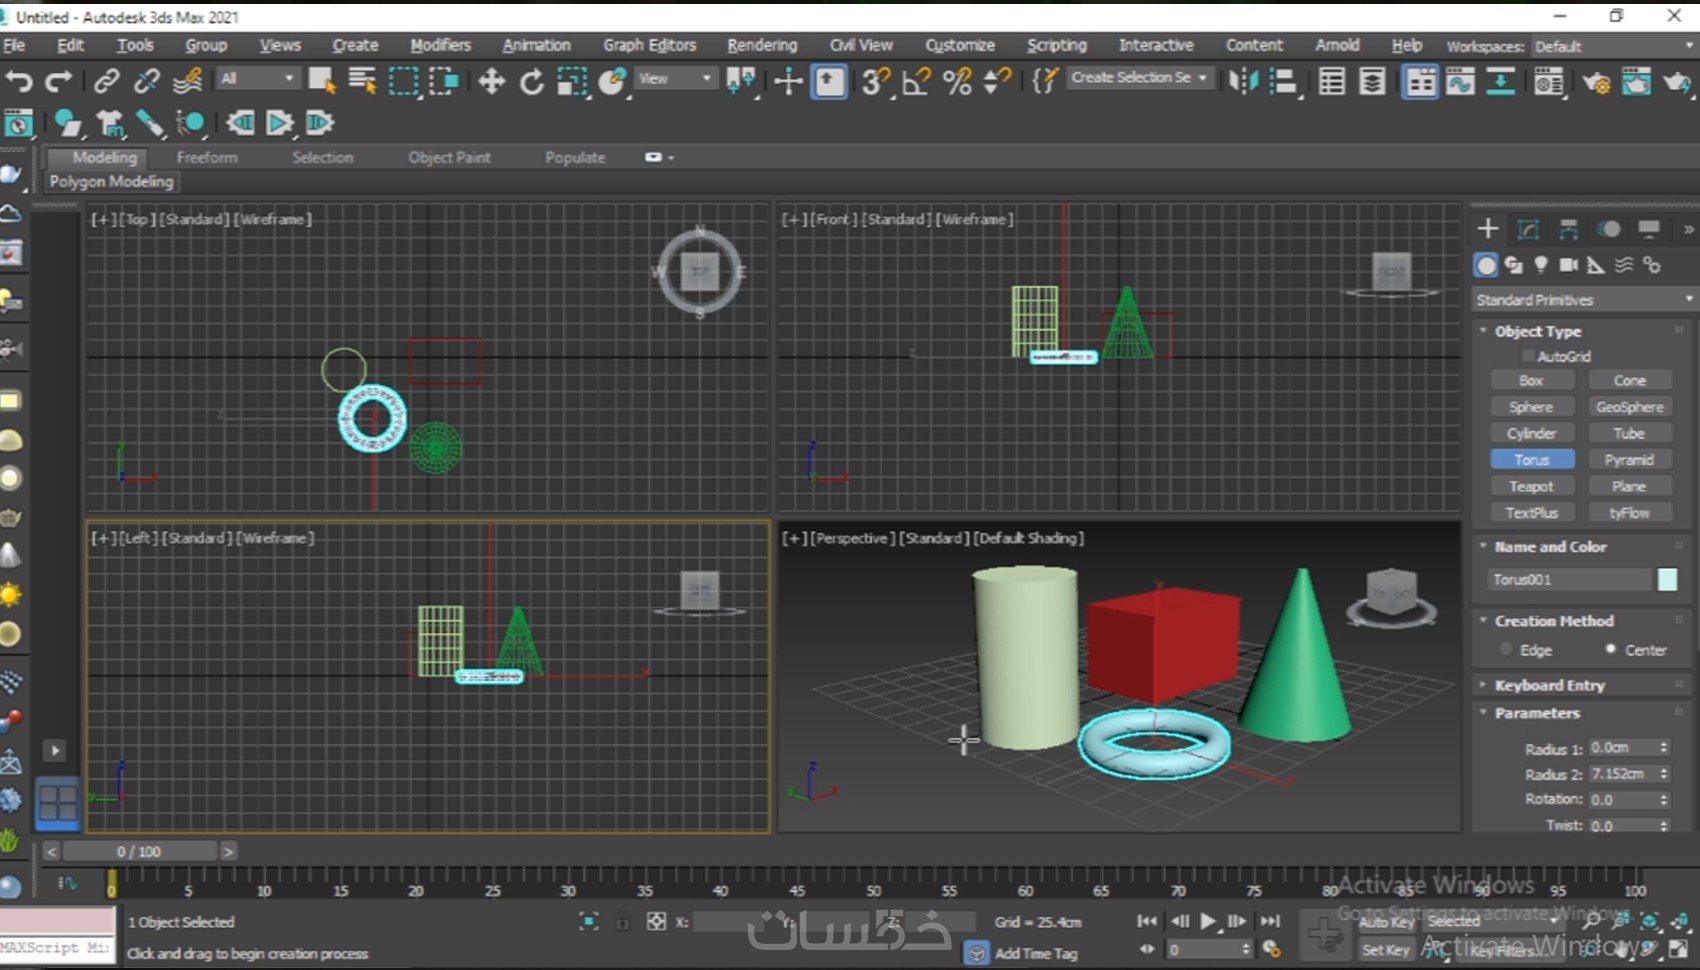
Task: Select the Edge creation method
Action: [1507, 649]
